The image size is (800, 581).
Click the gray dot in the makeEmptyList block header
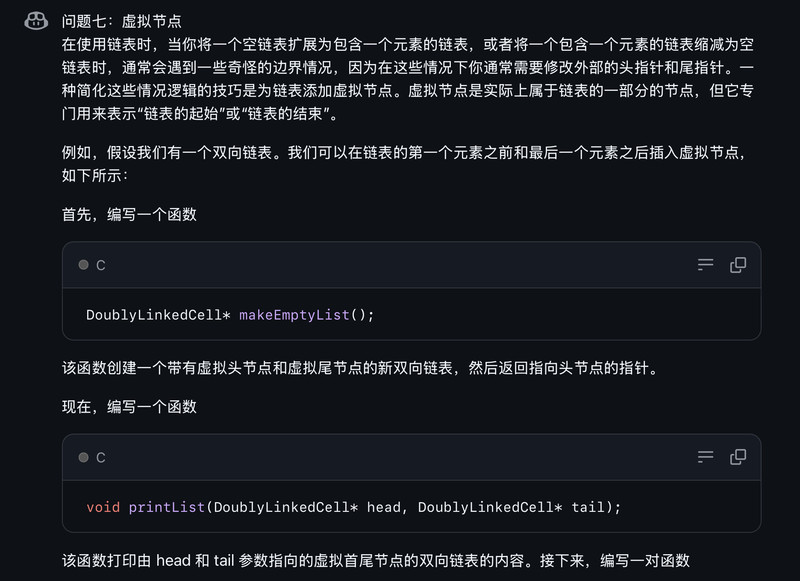(x=83, y=265)
